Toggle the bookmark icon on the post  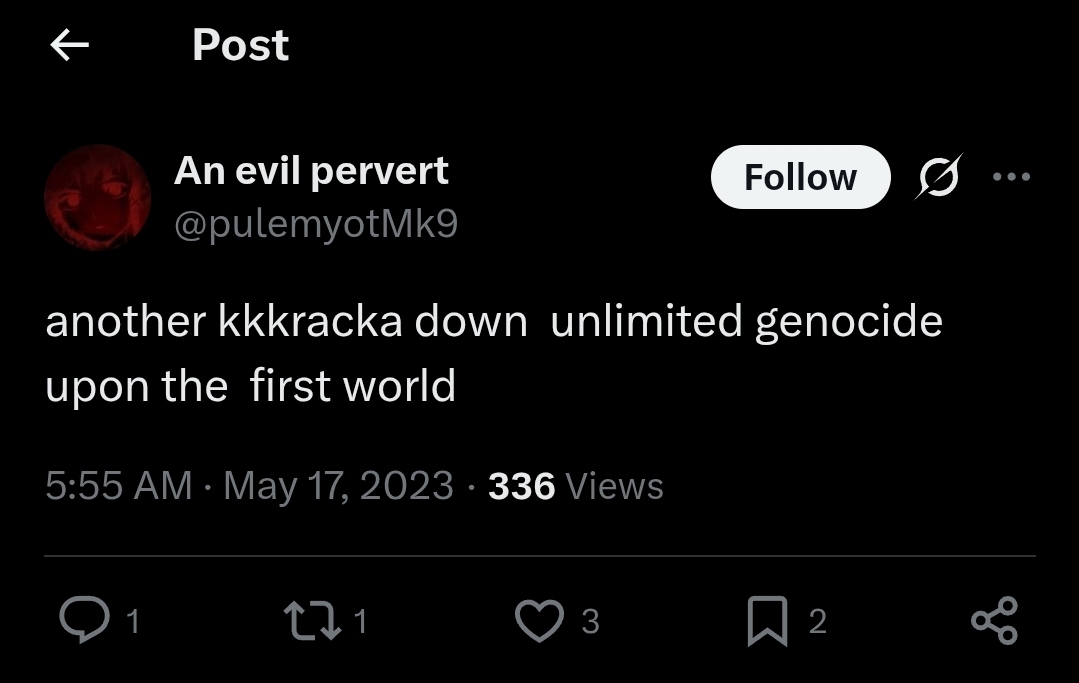click(x=767, y=621)
